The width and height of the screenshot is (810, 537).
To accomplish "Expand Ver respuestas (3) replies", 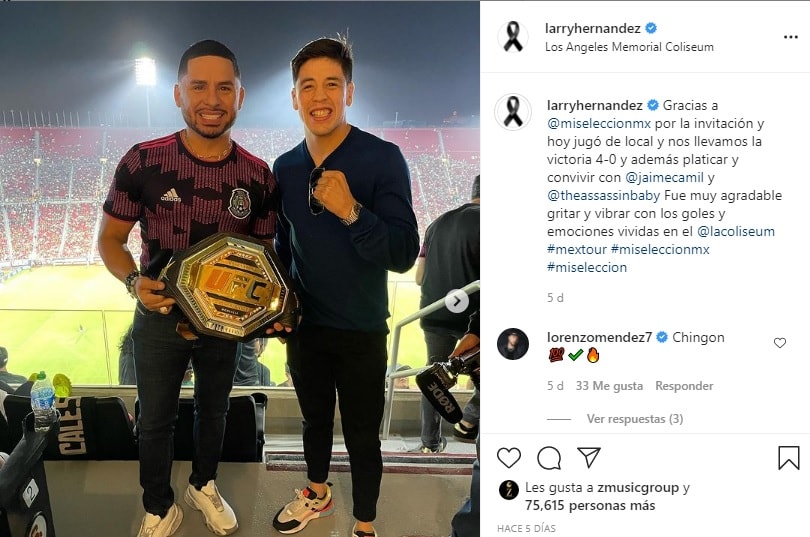I will (635, 419).
